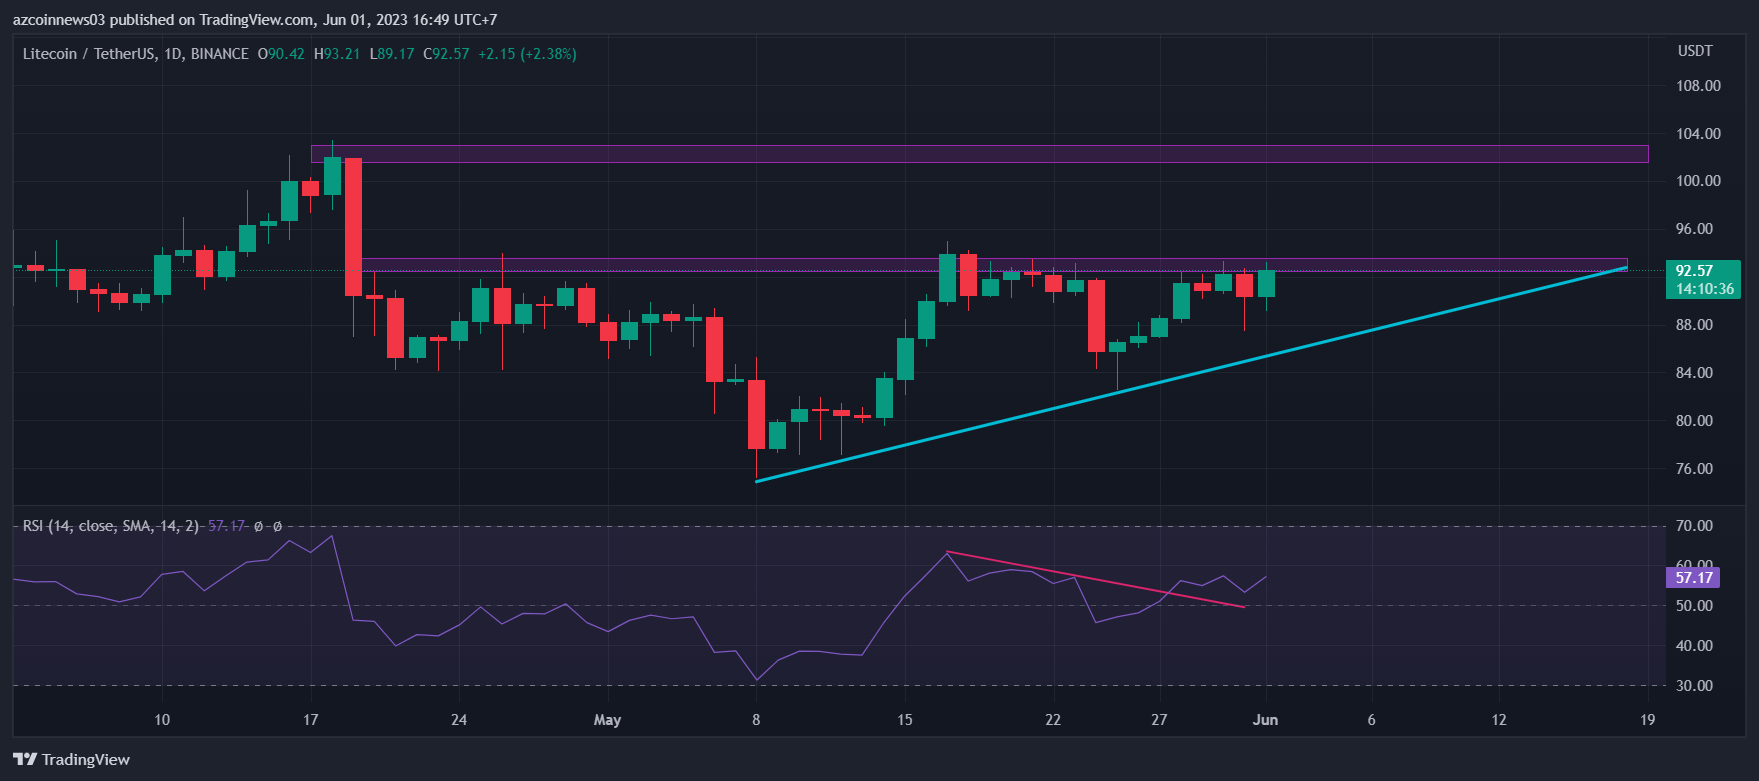Viewport: 1759px width, 781px height.
Task: Click the 108.00 price axis label
Action: (x=1699, y=86)
